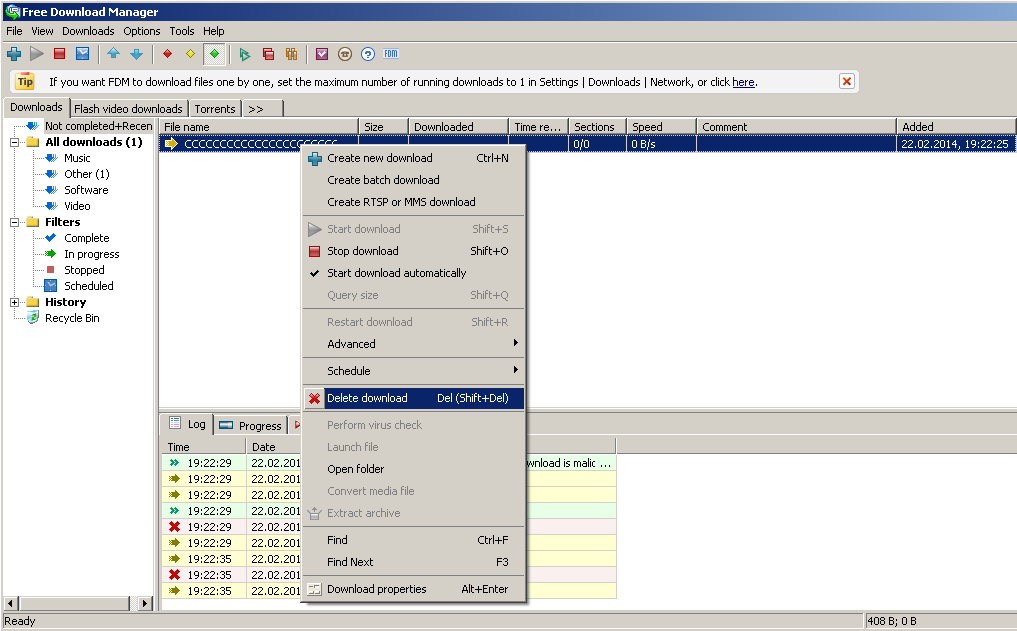Select the In progress filter
The height and width of the screenshot is (631, 1017).
pyautogui.click(x=91, y=254)
